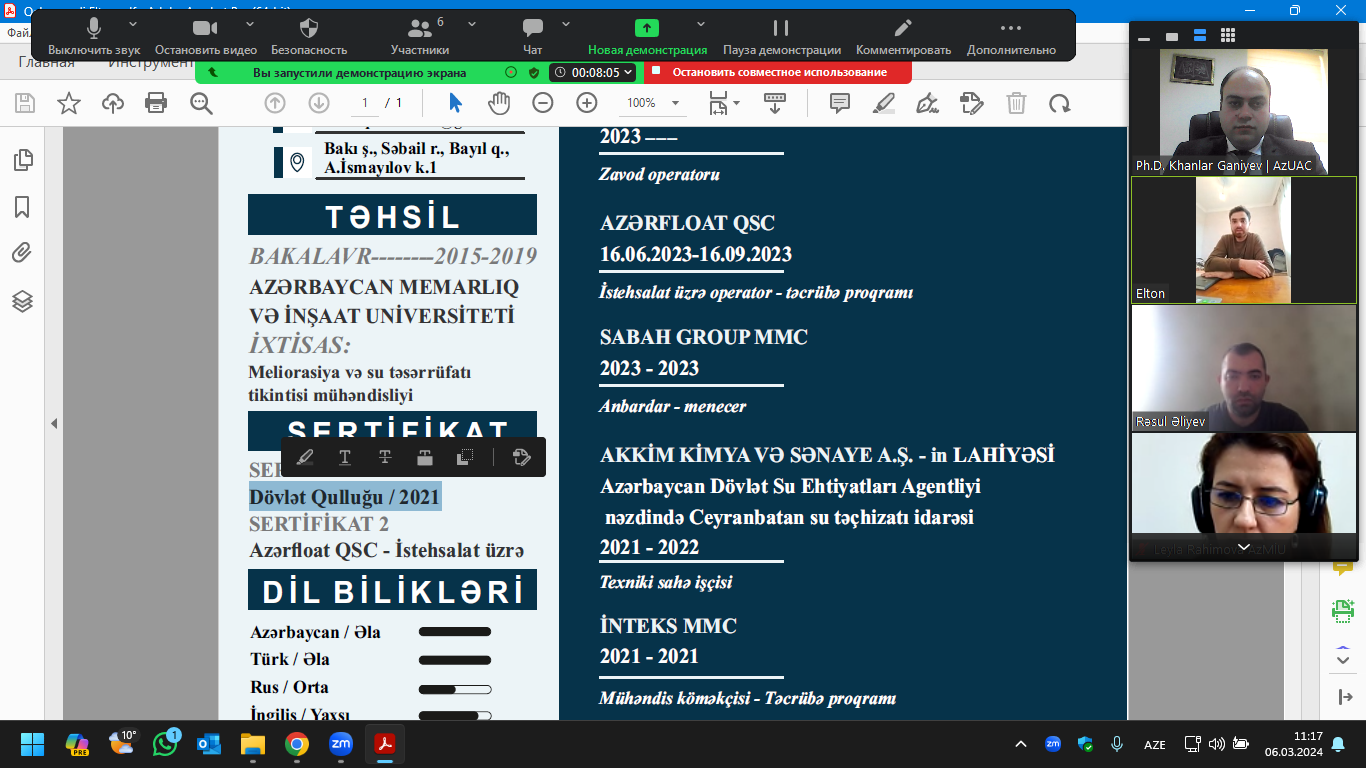Select Rəsul Əliyev video thumbnail
The height and width of the screenshot is (768, 1366).
click(1243, 367)
